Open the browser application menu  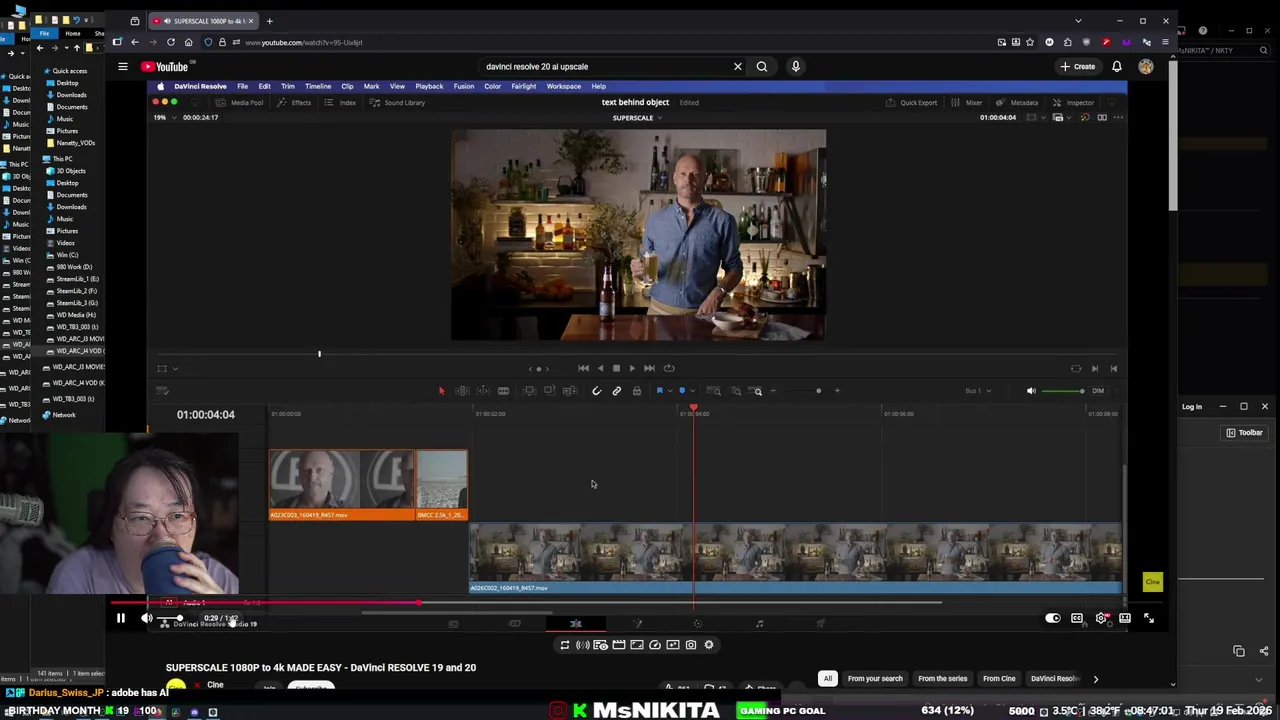point(1165,42)
